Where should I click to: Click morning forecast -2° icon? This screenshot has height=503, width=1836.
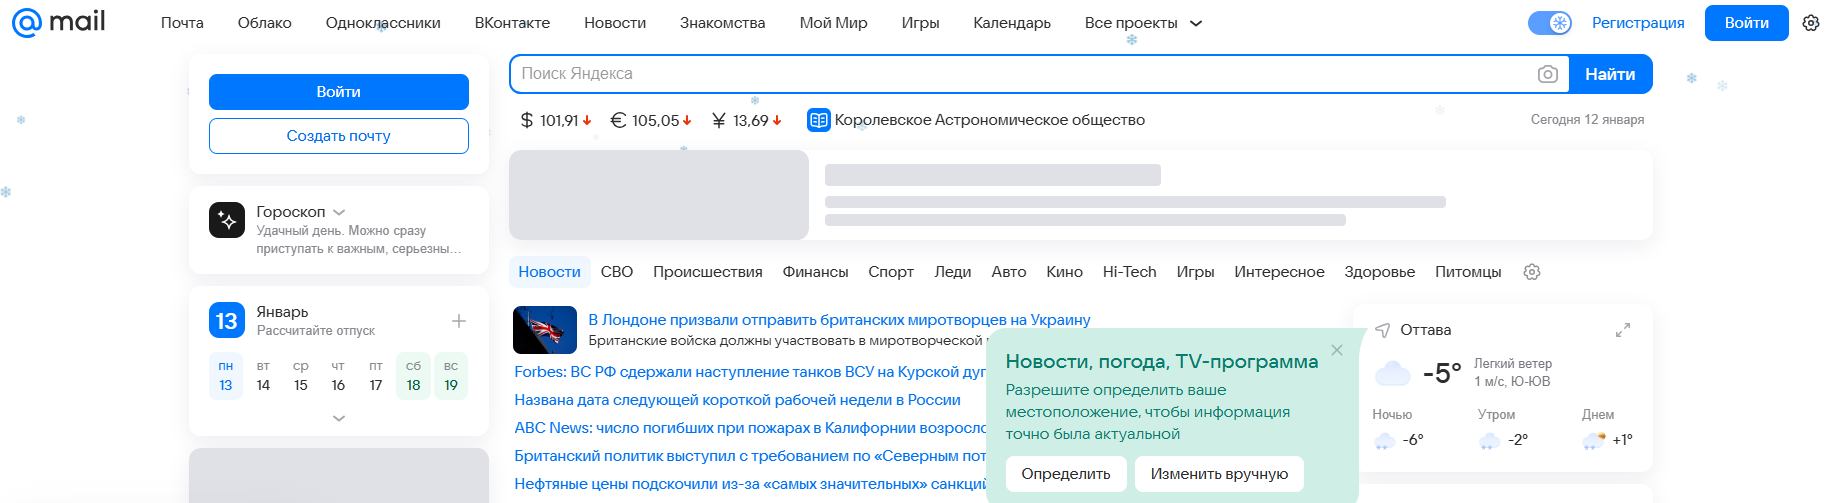(x=1489, y=441)
